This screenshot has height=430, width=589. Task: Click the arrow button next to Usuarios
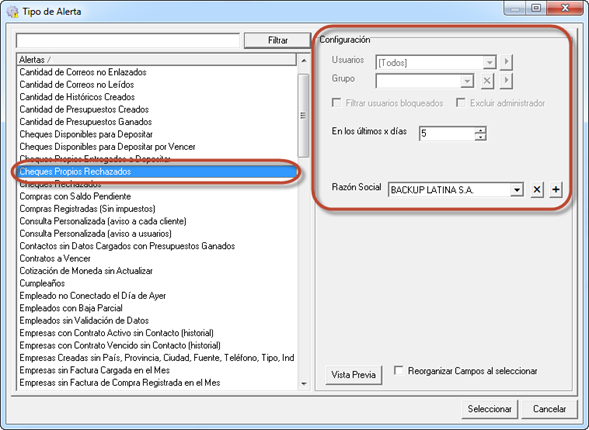click(x=506, y=62)
